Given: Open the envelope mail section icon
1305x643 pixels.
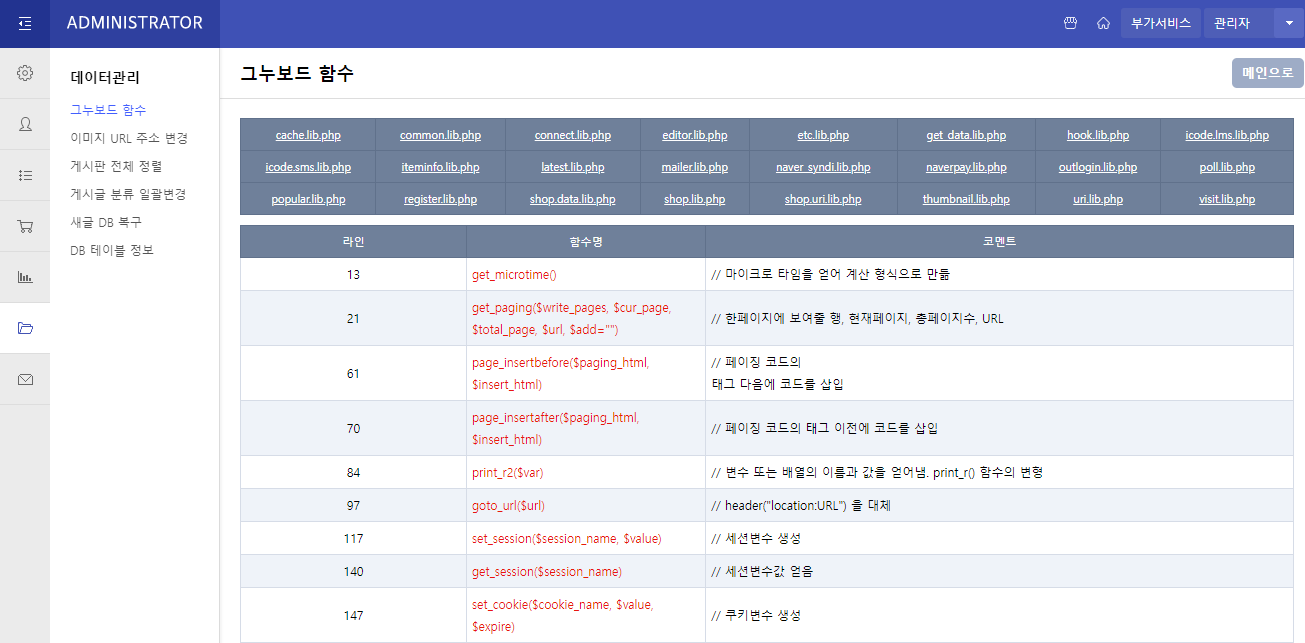Looking at the screenshot, I should pos(25,379).
